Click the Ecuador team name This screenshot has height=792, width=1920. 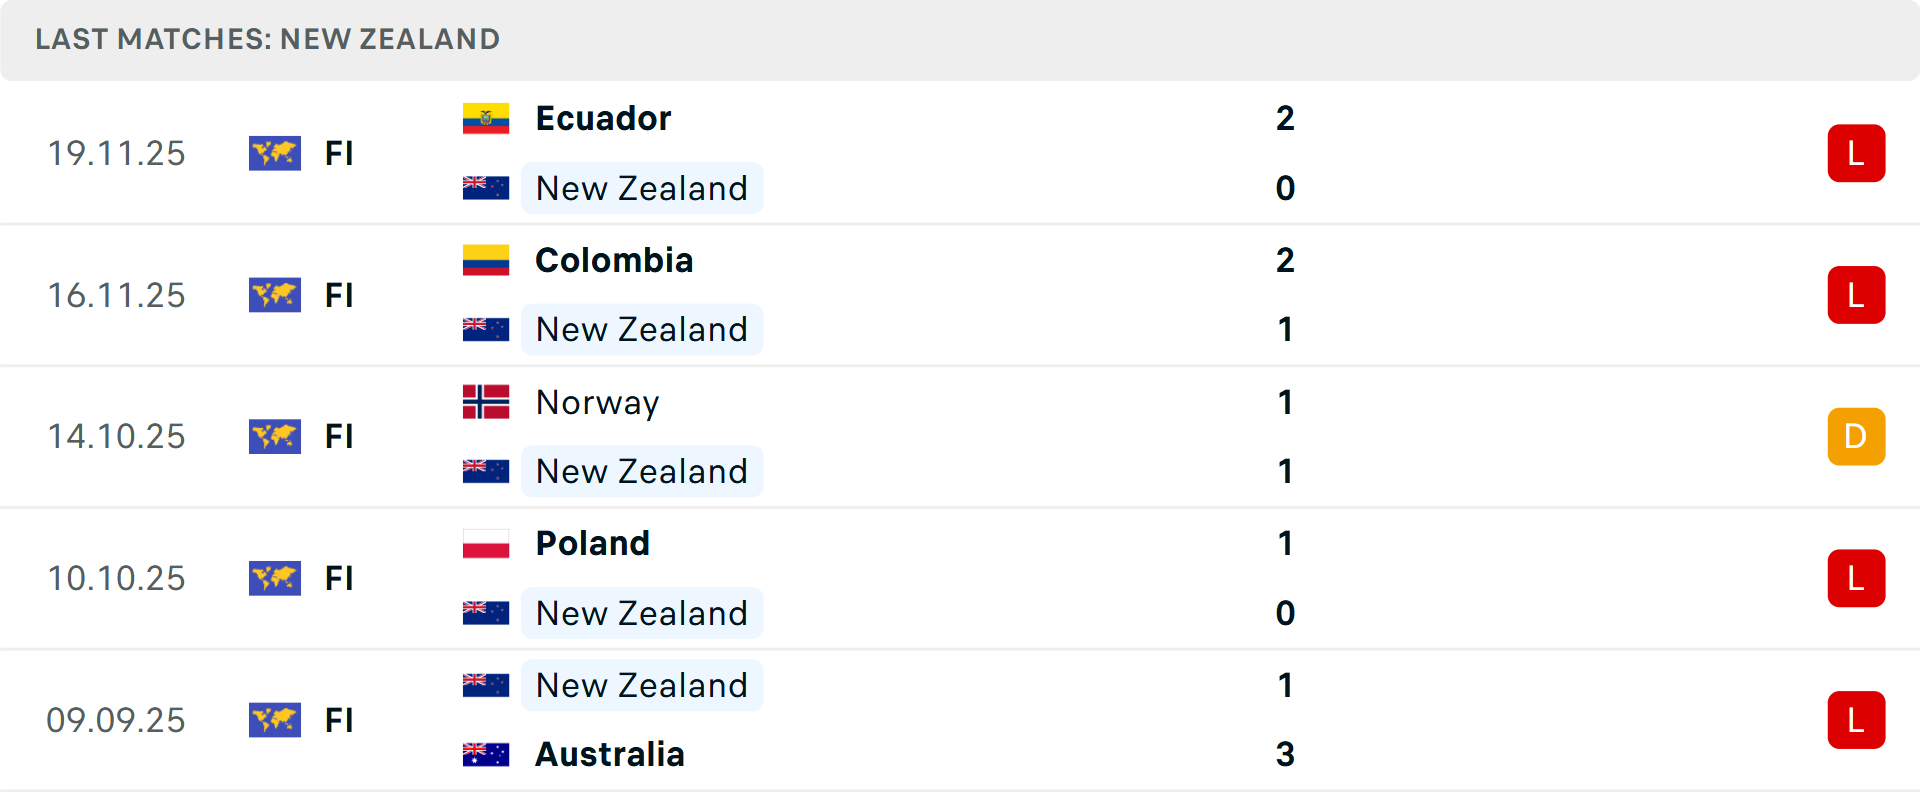pyautogui.click(x=602, y=117)
